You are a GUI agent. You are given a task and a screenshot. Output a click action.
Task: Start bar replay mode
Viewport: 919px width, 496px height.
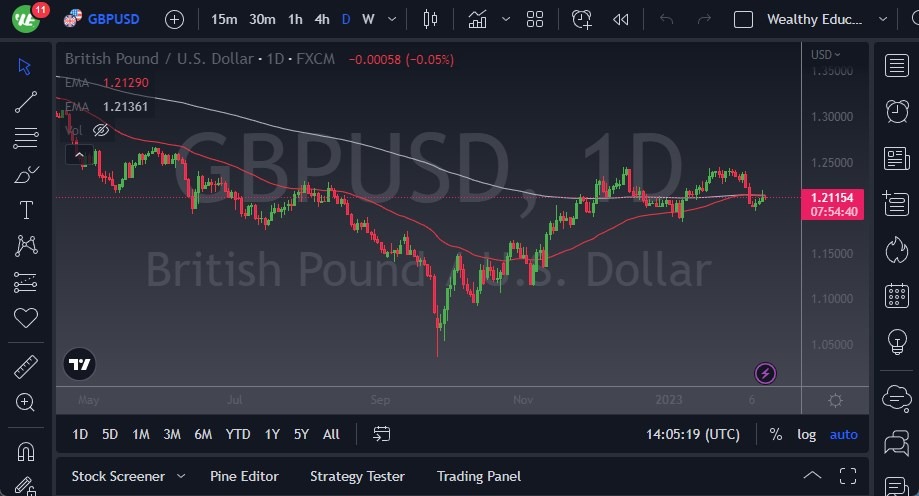point(621,19)
